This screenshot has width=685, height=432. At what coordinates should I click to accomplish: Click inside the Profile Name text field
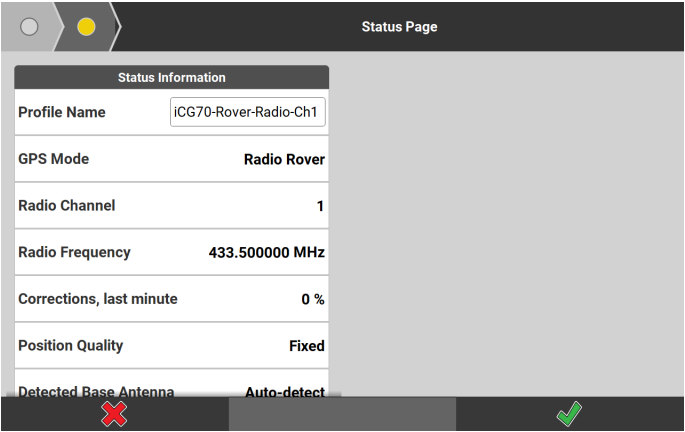click(248, 112)
